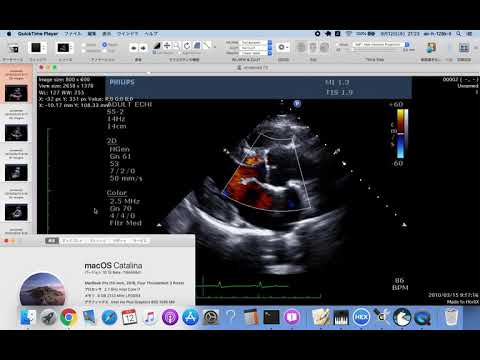Select the highlighted blue annotation radio button

click(104, 44)
